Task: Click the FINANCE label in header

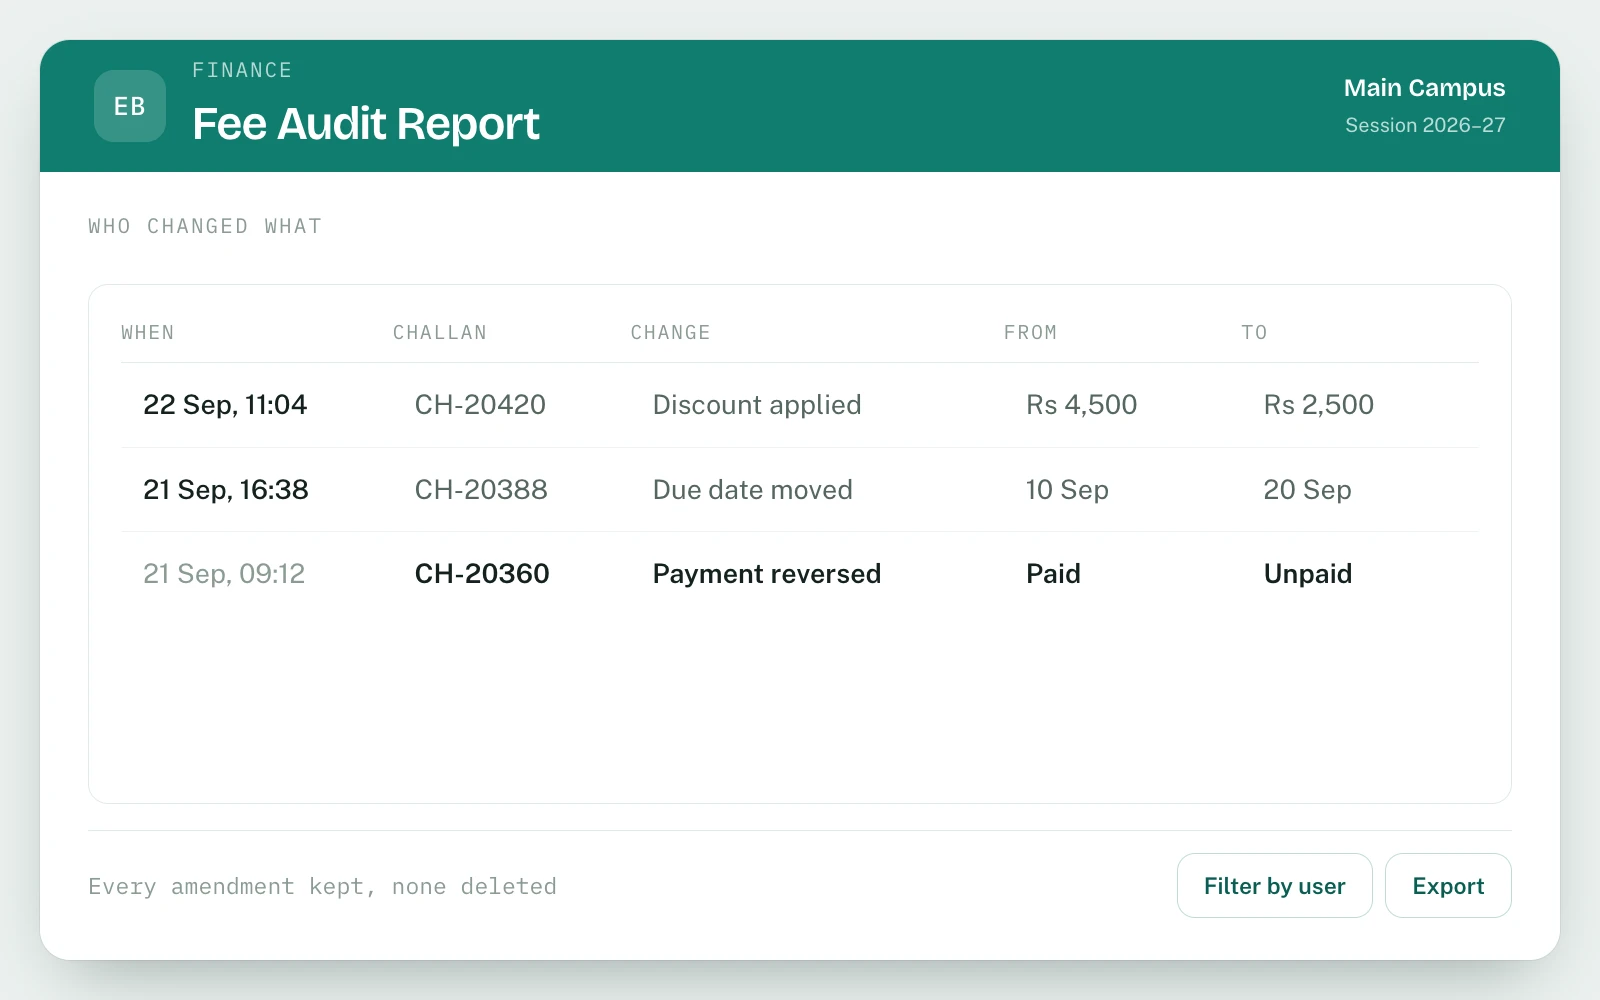Action: pyautogui.click(x=242, y=70)
